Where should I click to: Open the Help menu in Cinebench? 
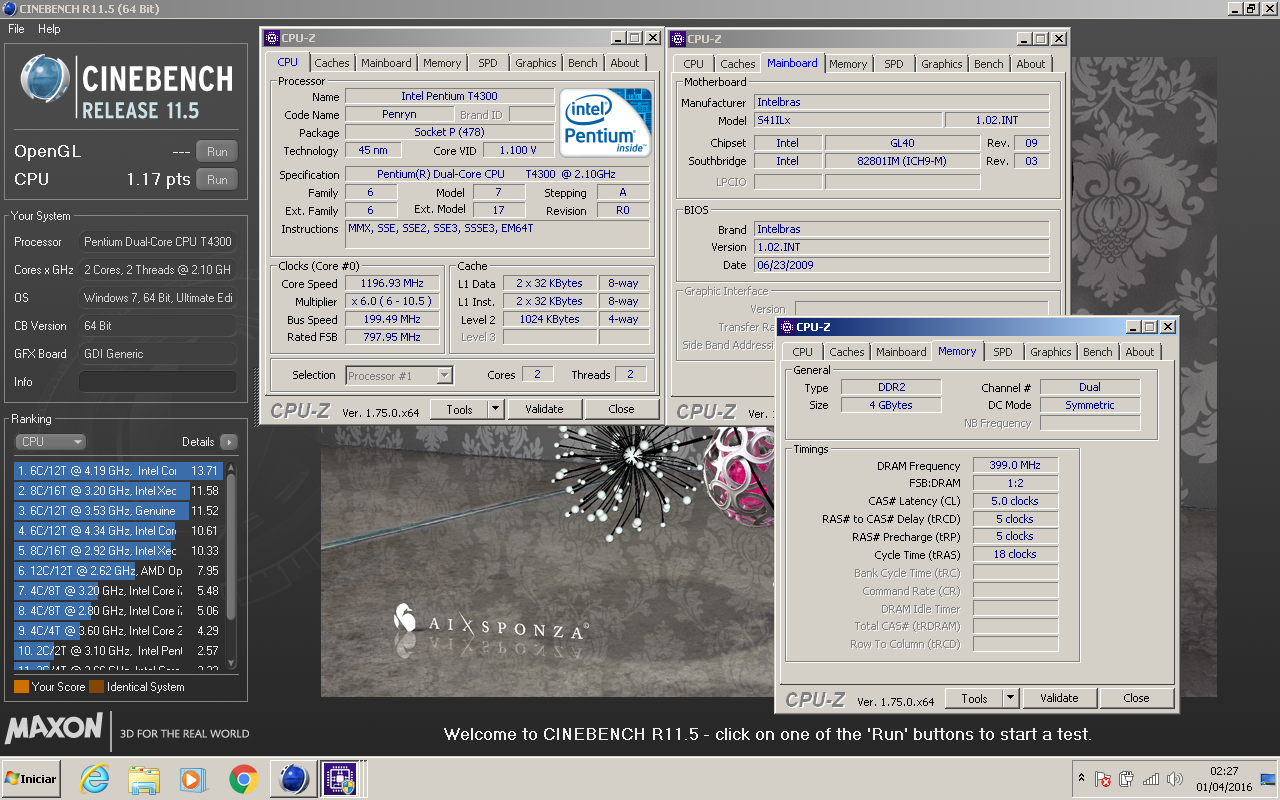(x=49, y=29)
